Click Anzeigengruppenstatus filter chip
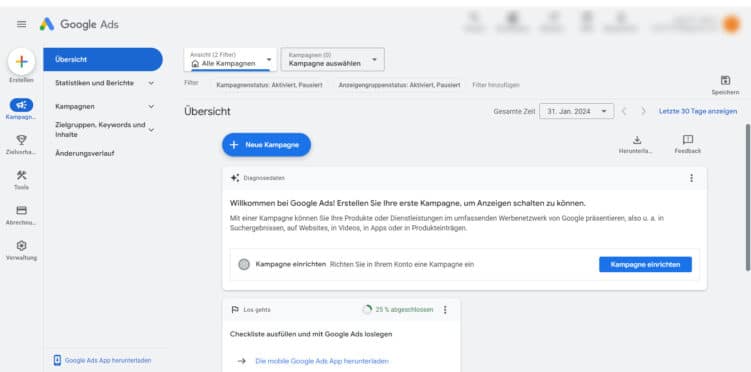Viewport: 751px width, 372px height. point(399,85)
